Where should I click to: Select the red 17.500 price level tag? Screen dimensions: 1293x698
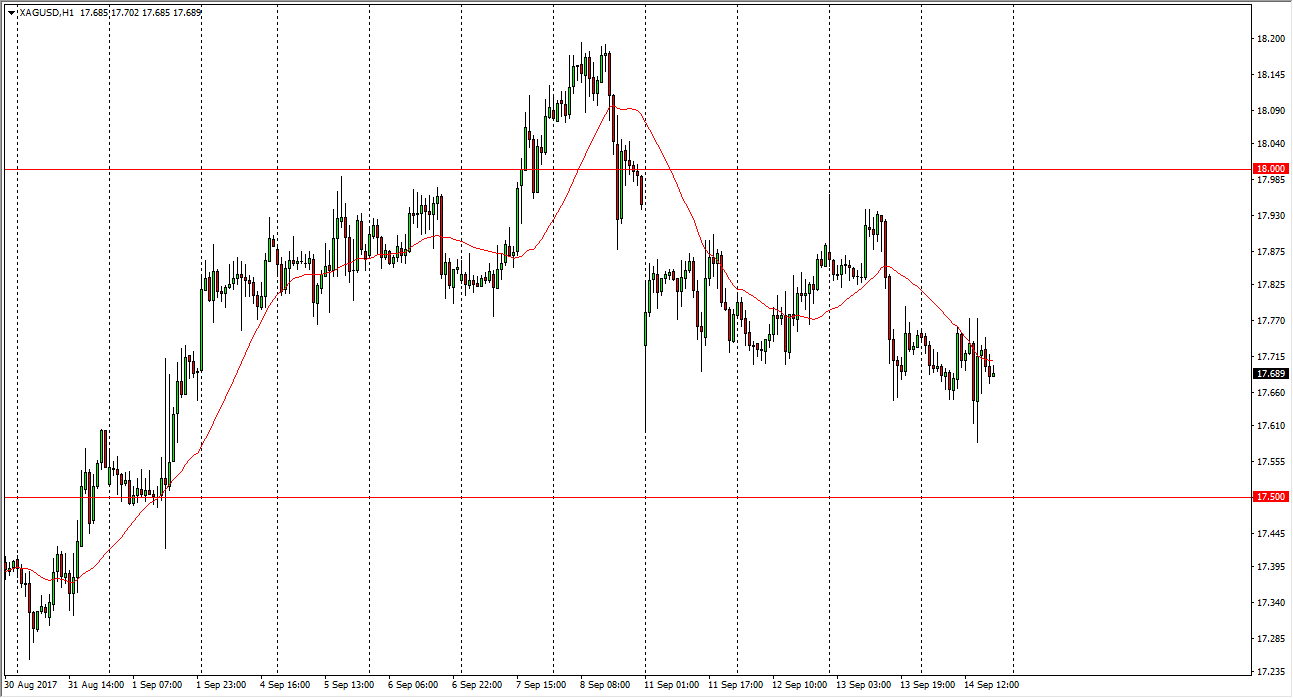[1271, 496]
